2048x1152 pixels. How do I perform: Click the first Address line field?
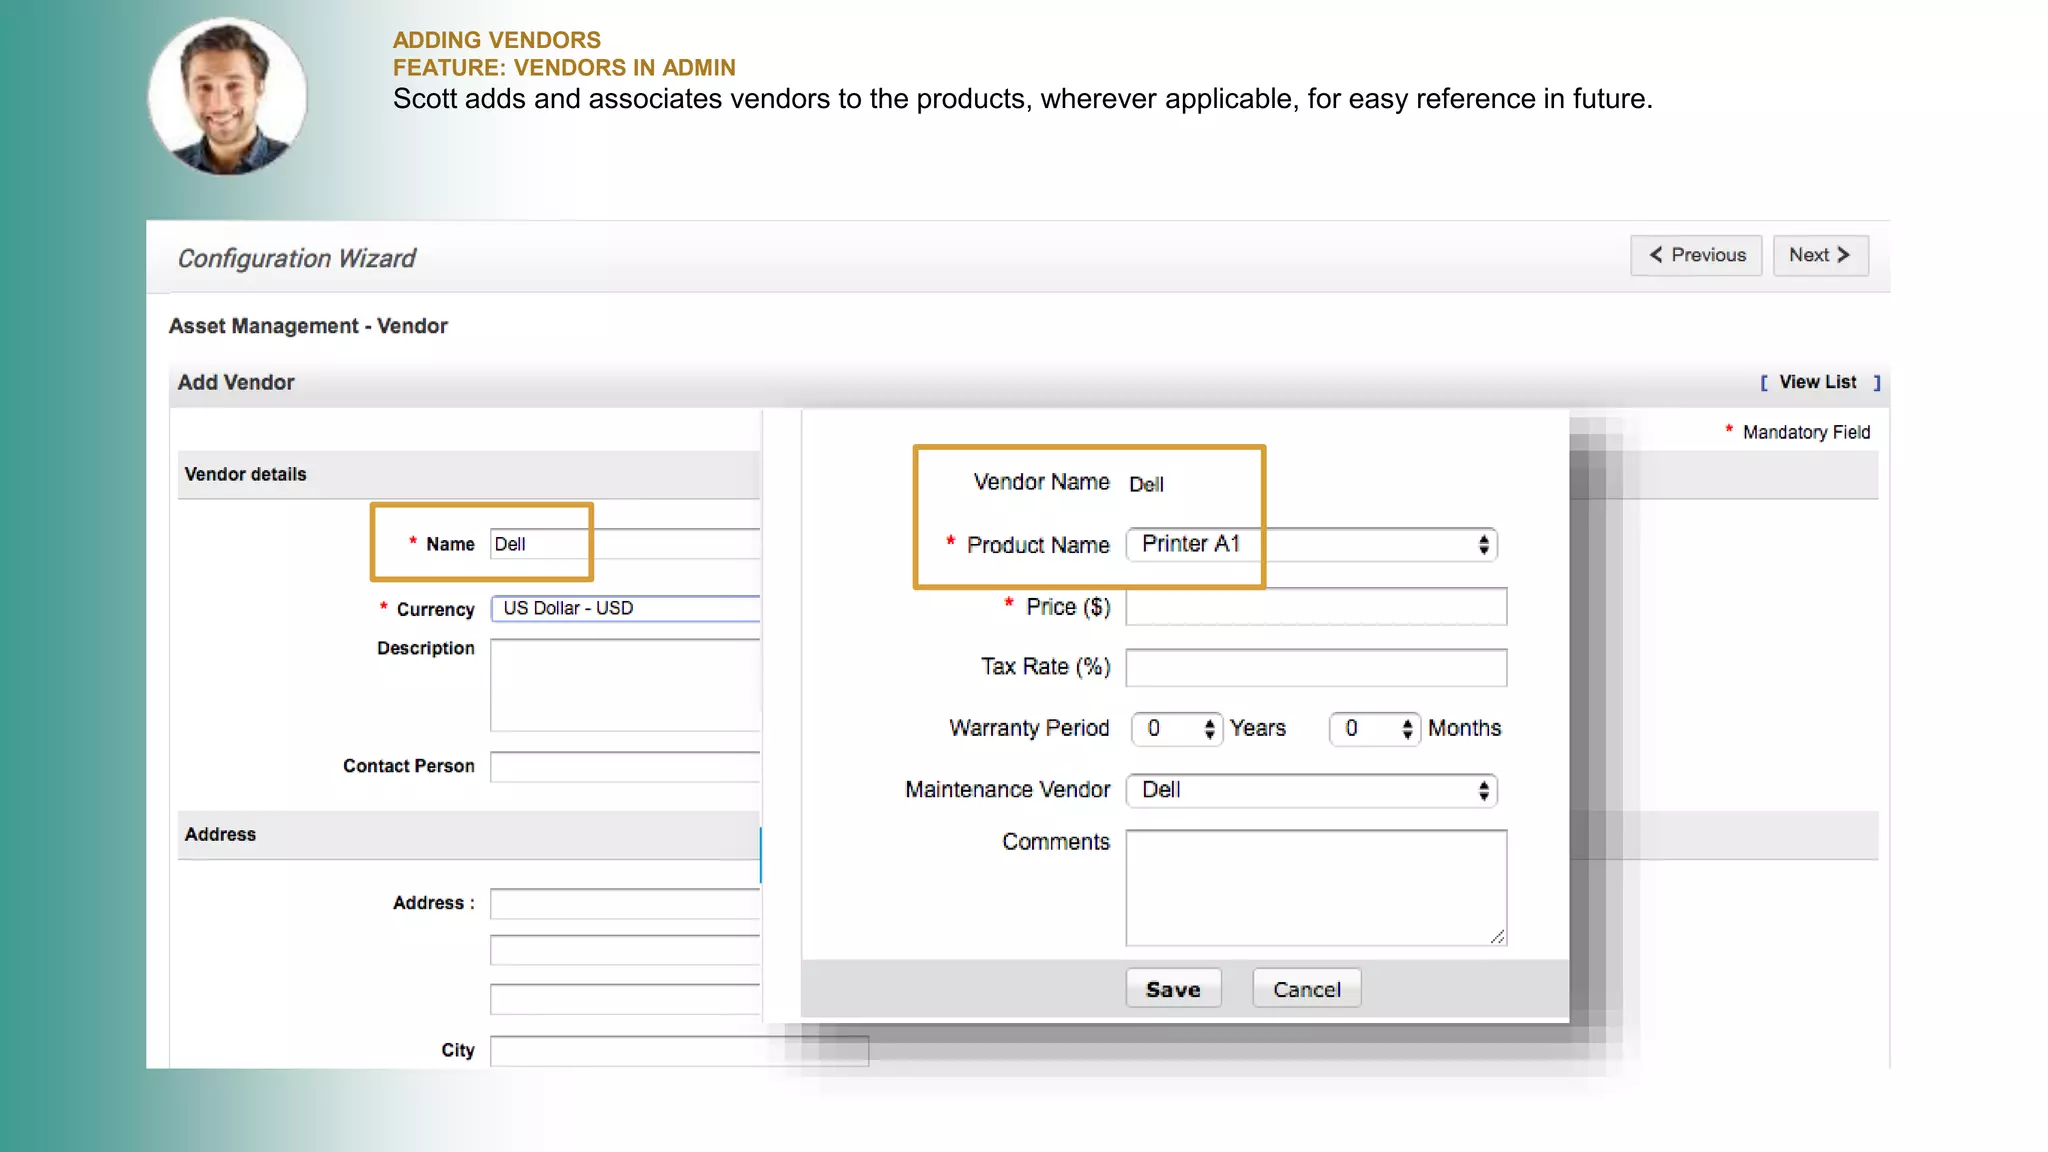click(x=626, y=904)
